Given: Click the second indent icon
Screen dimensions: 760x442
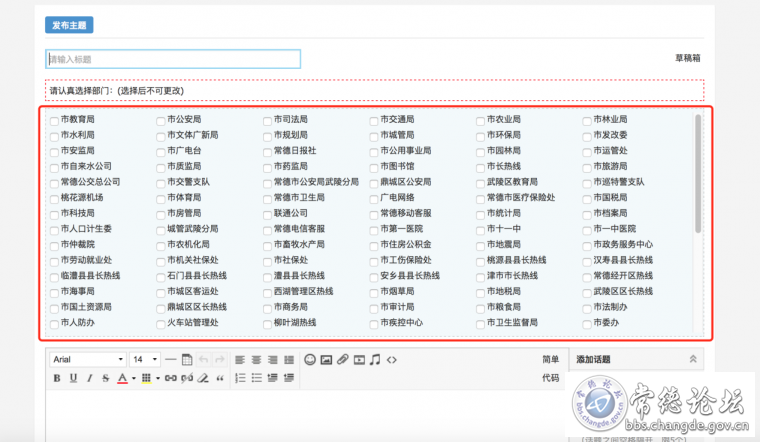Looking at the screenshot, I should [x=289, y=378].
